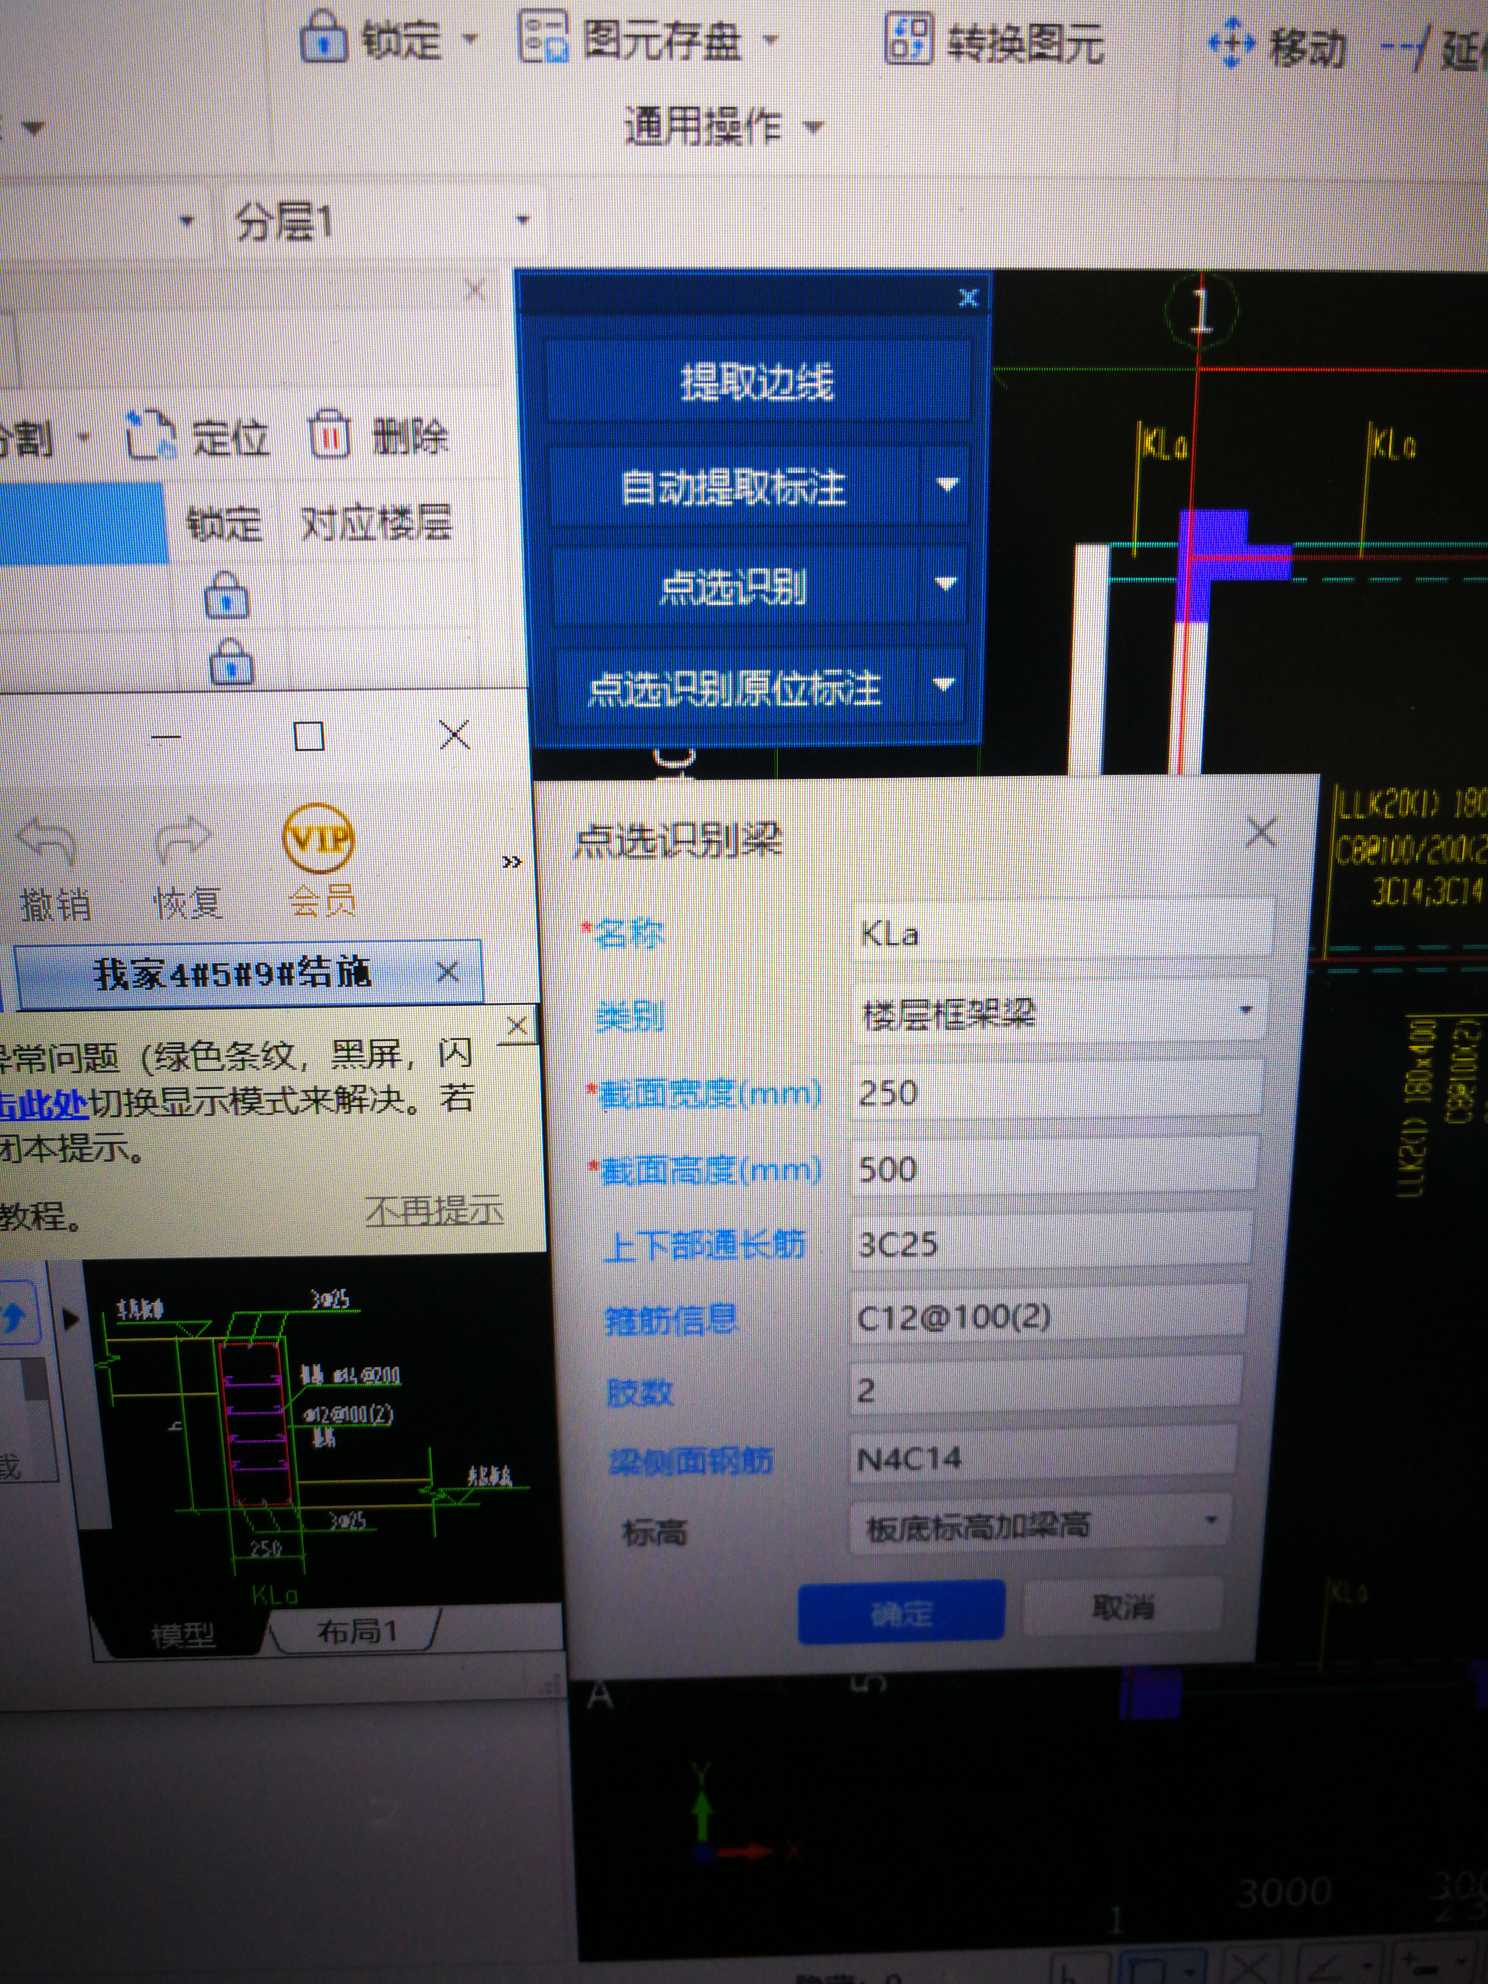Click the axis number 1 circle marker
The image size is (1488, 1984).
(1201, 311)
